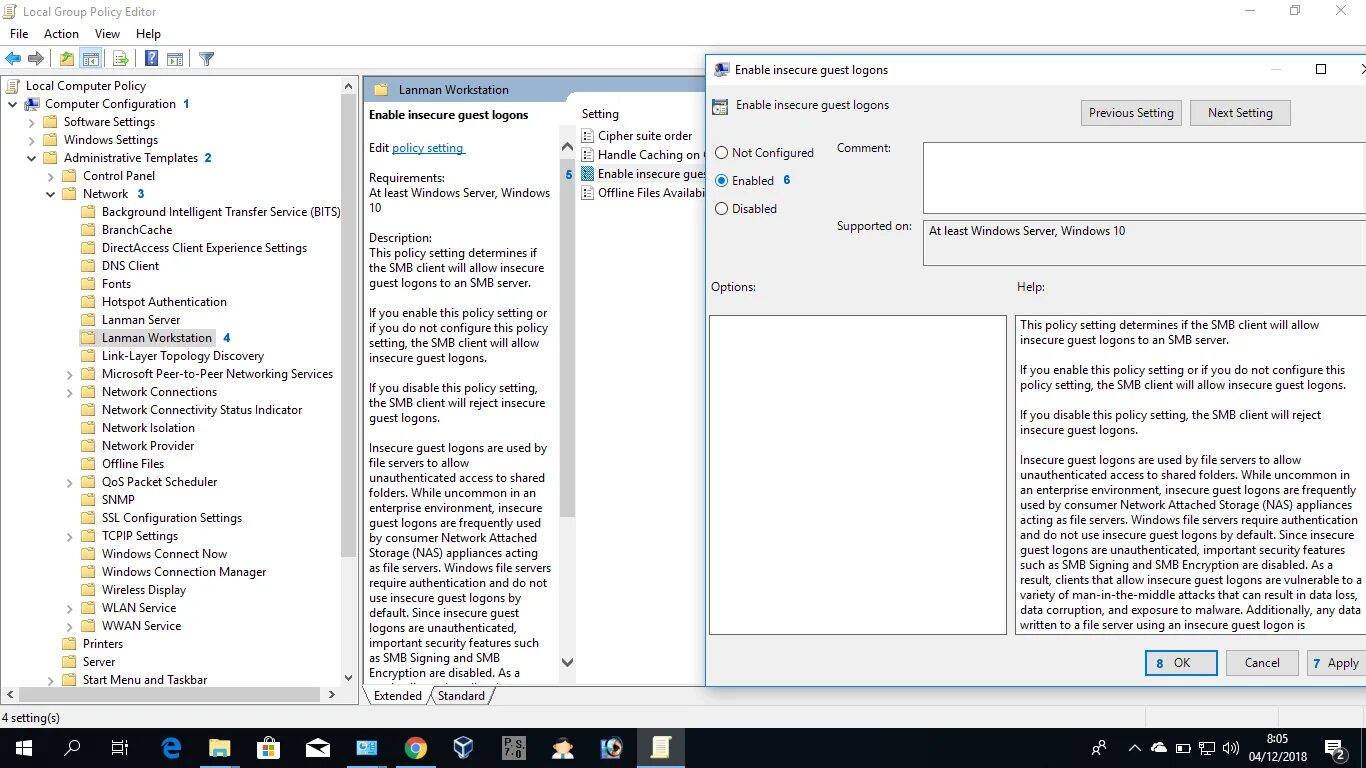Toggle the Show/Hide Action Pane toolbar icon
The image size is (1366, 768).
175,59
